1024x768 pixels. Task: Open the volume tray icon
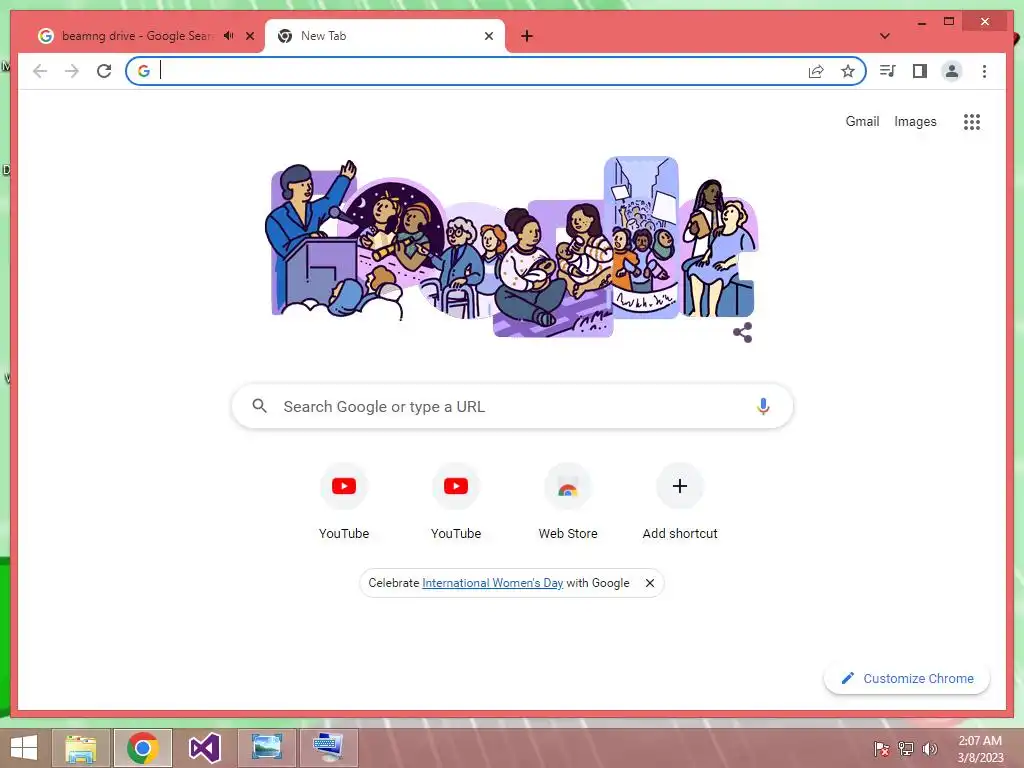(x=930, y=749)
